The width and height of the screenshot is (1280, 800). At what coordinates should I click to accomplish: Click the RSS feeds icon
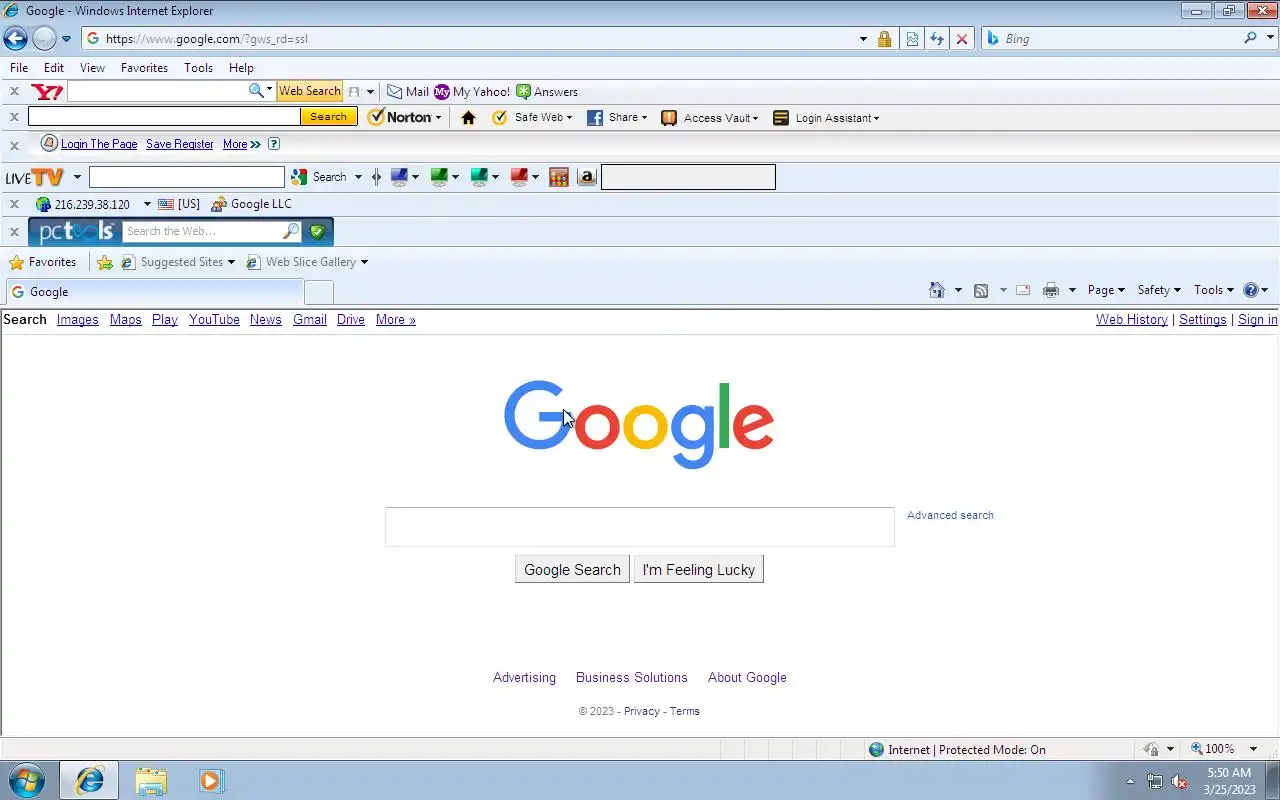pyautogui.click(x=981, y=290)
